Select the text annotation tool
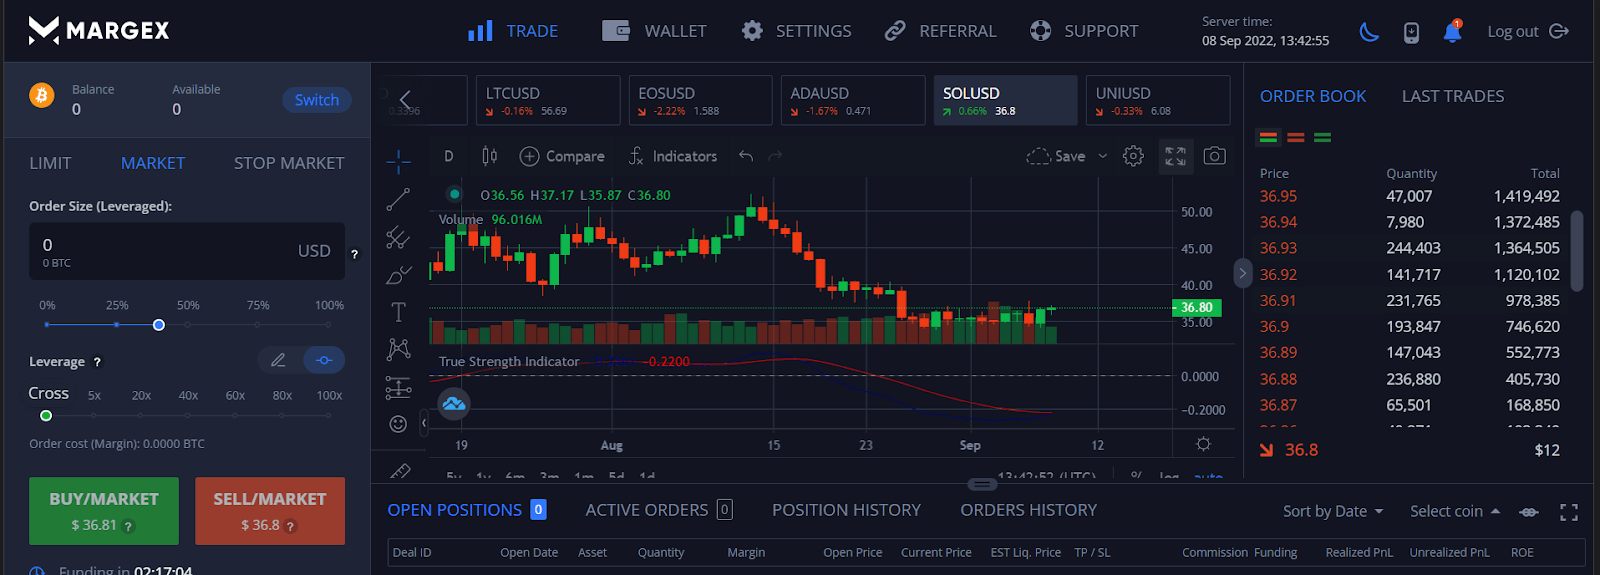1600x575 pixels. [x=398, y=312]
